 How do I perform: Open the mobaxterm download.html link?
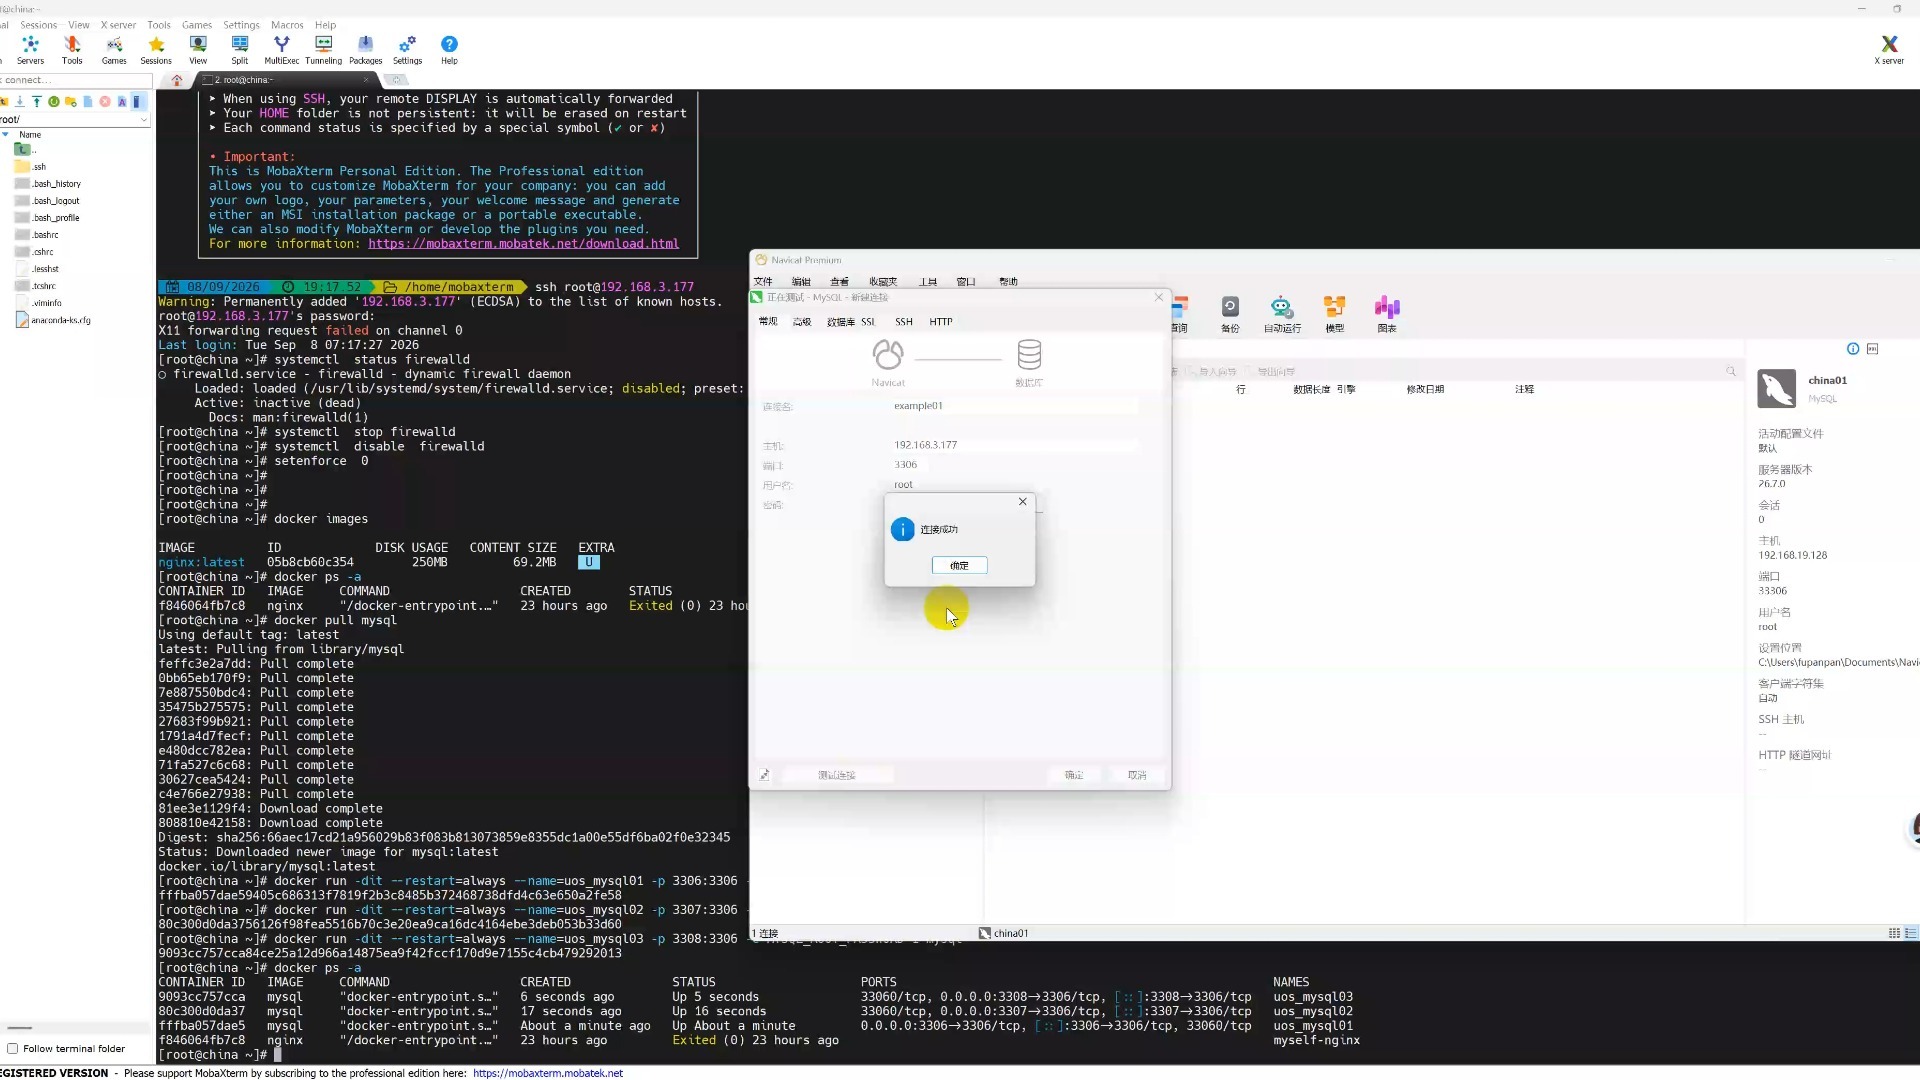pos(523,244)
